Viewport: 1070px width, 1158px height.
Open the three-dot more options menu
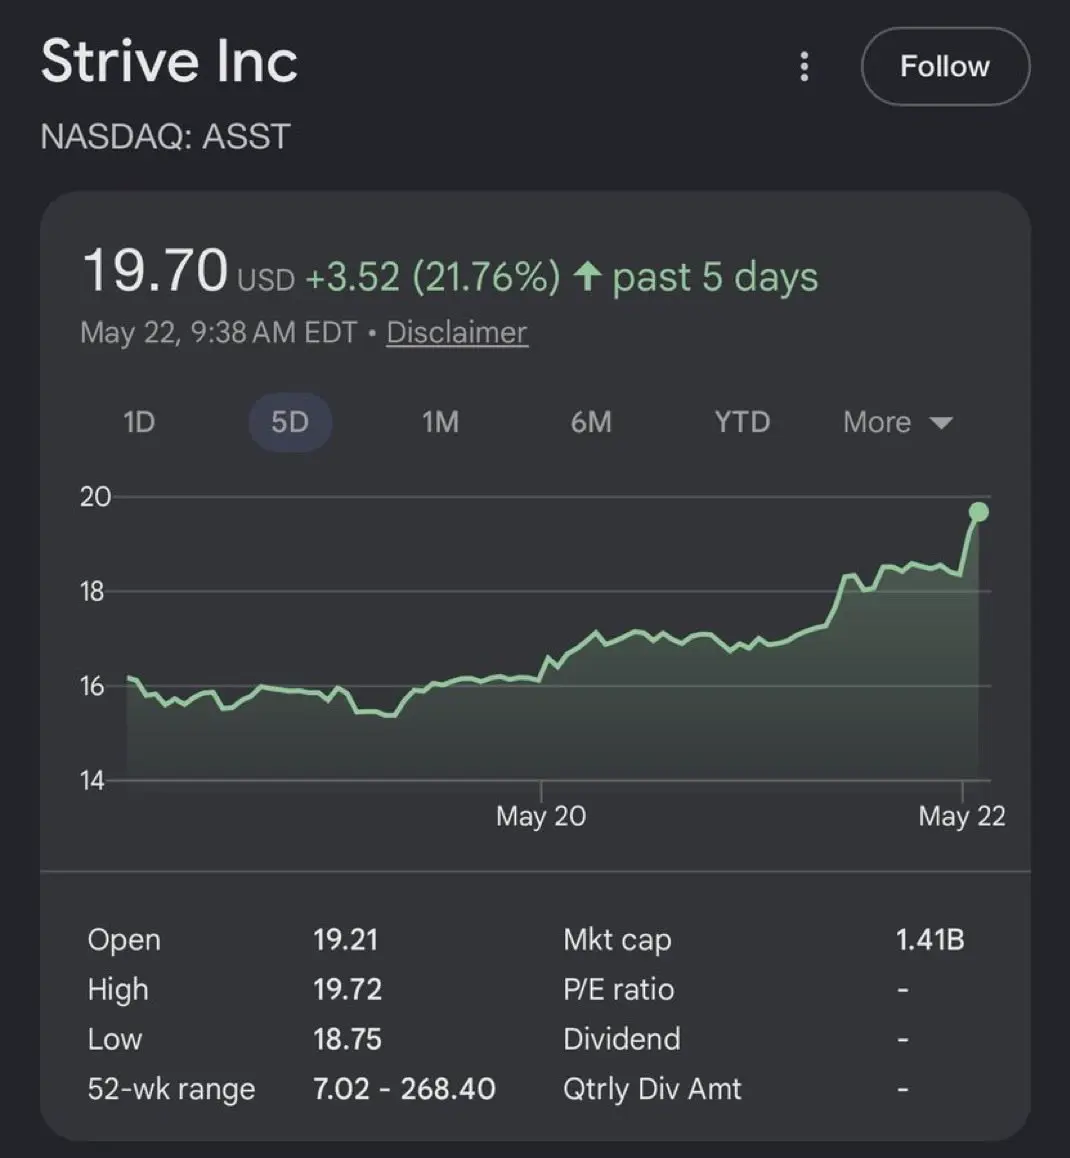(804, 66)
